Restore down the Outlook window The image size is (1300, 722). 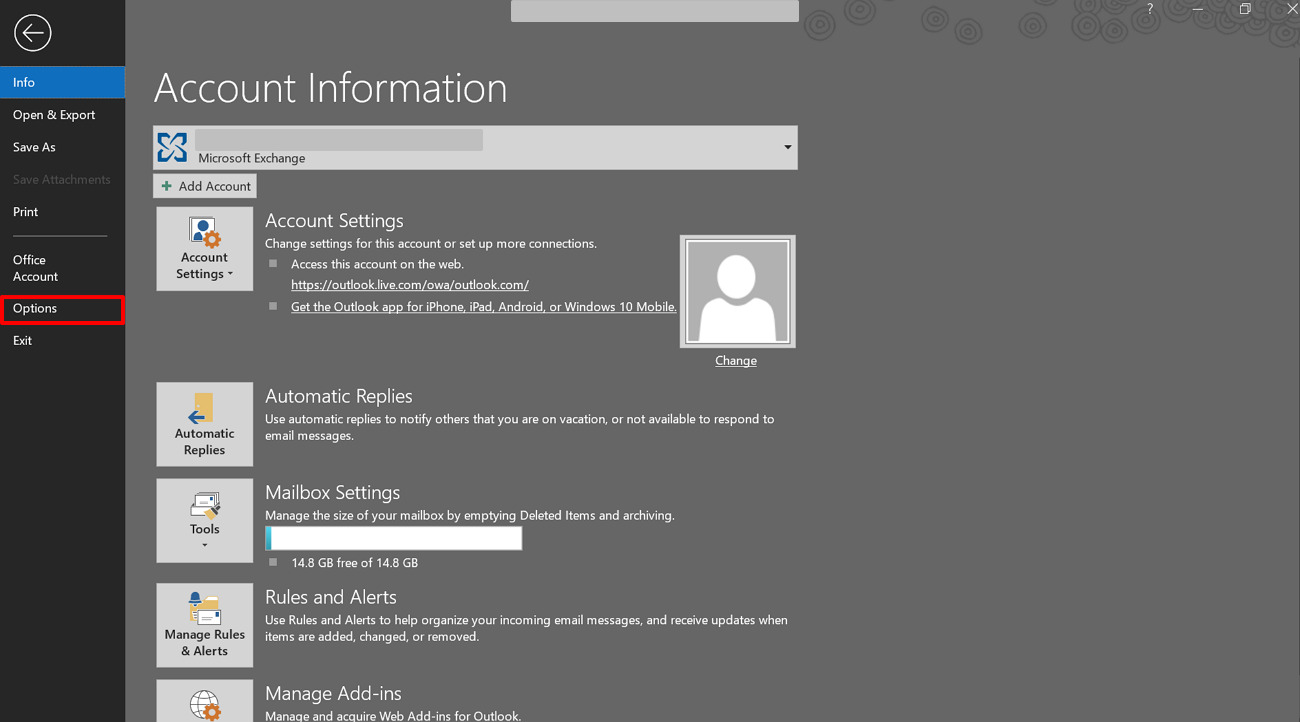pyautogui.click(x=1245, y=9)
